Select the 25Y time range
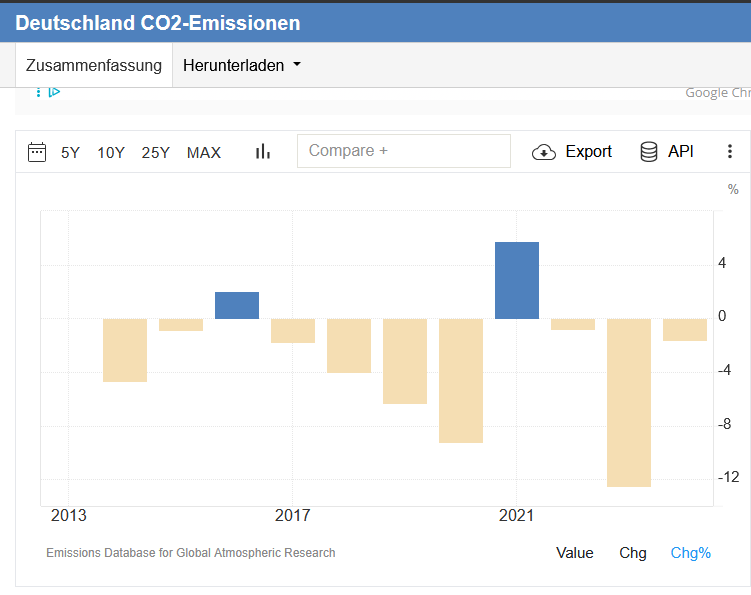The image size is (751, 595). [156, 153]
